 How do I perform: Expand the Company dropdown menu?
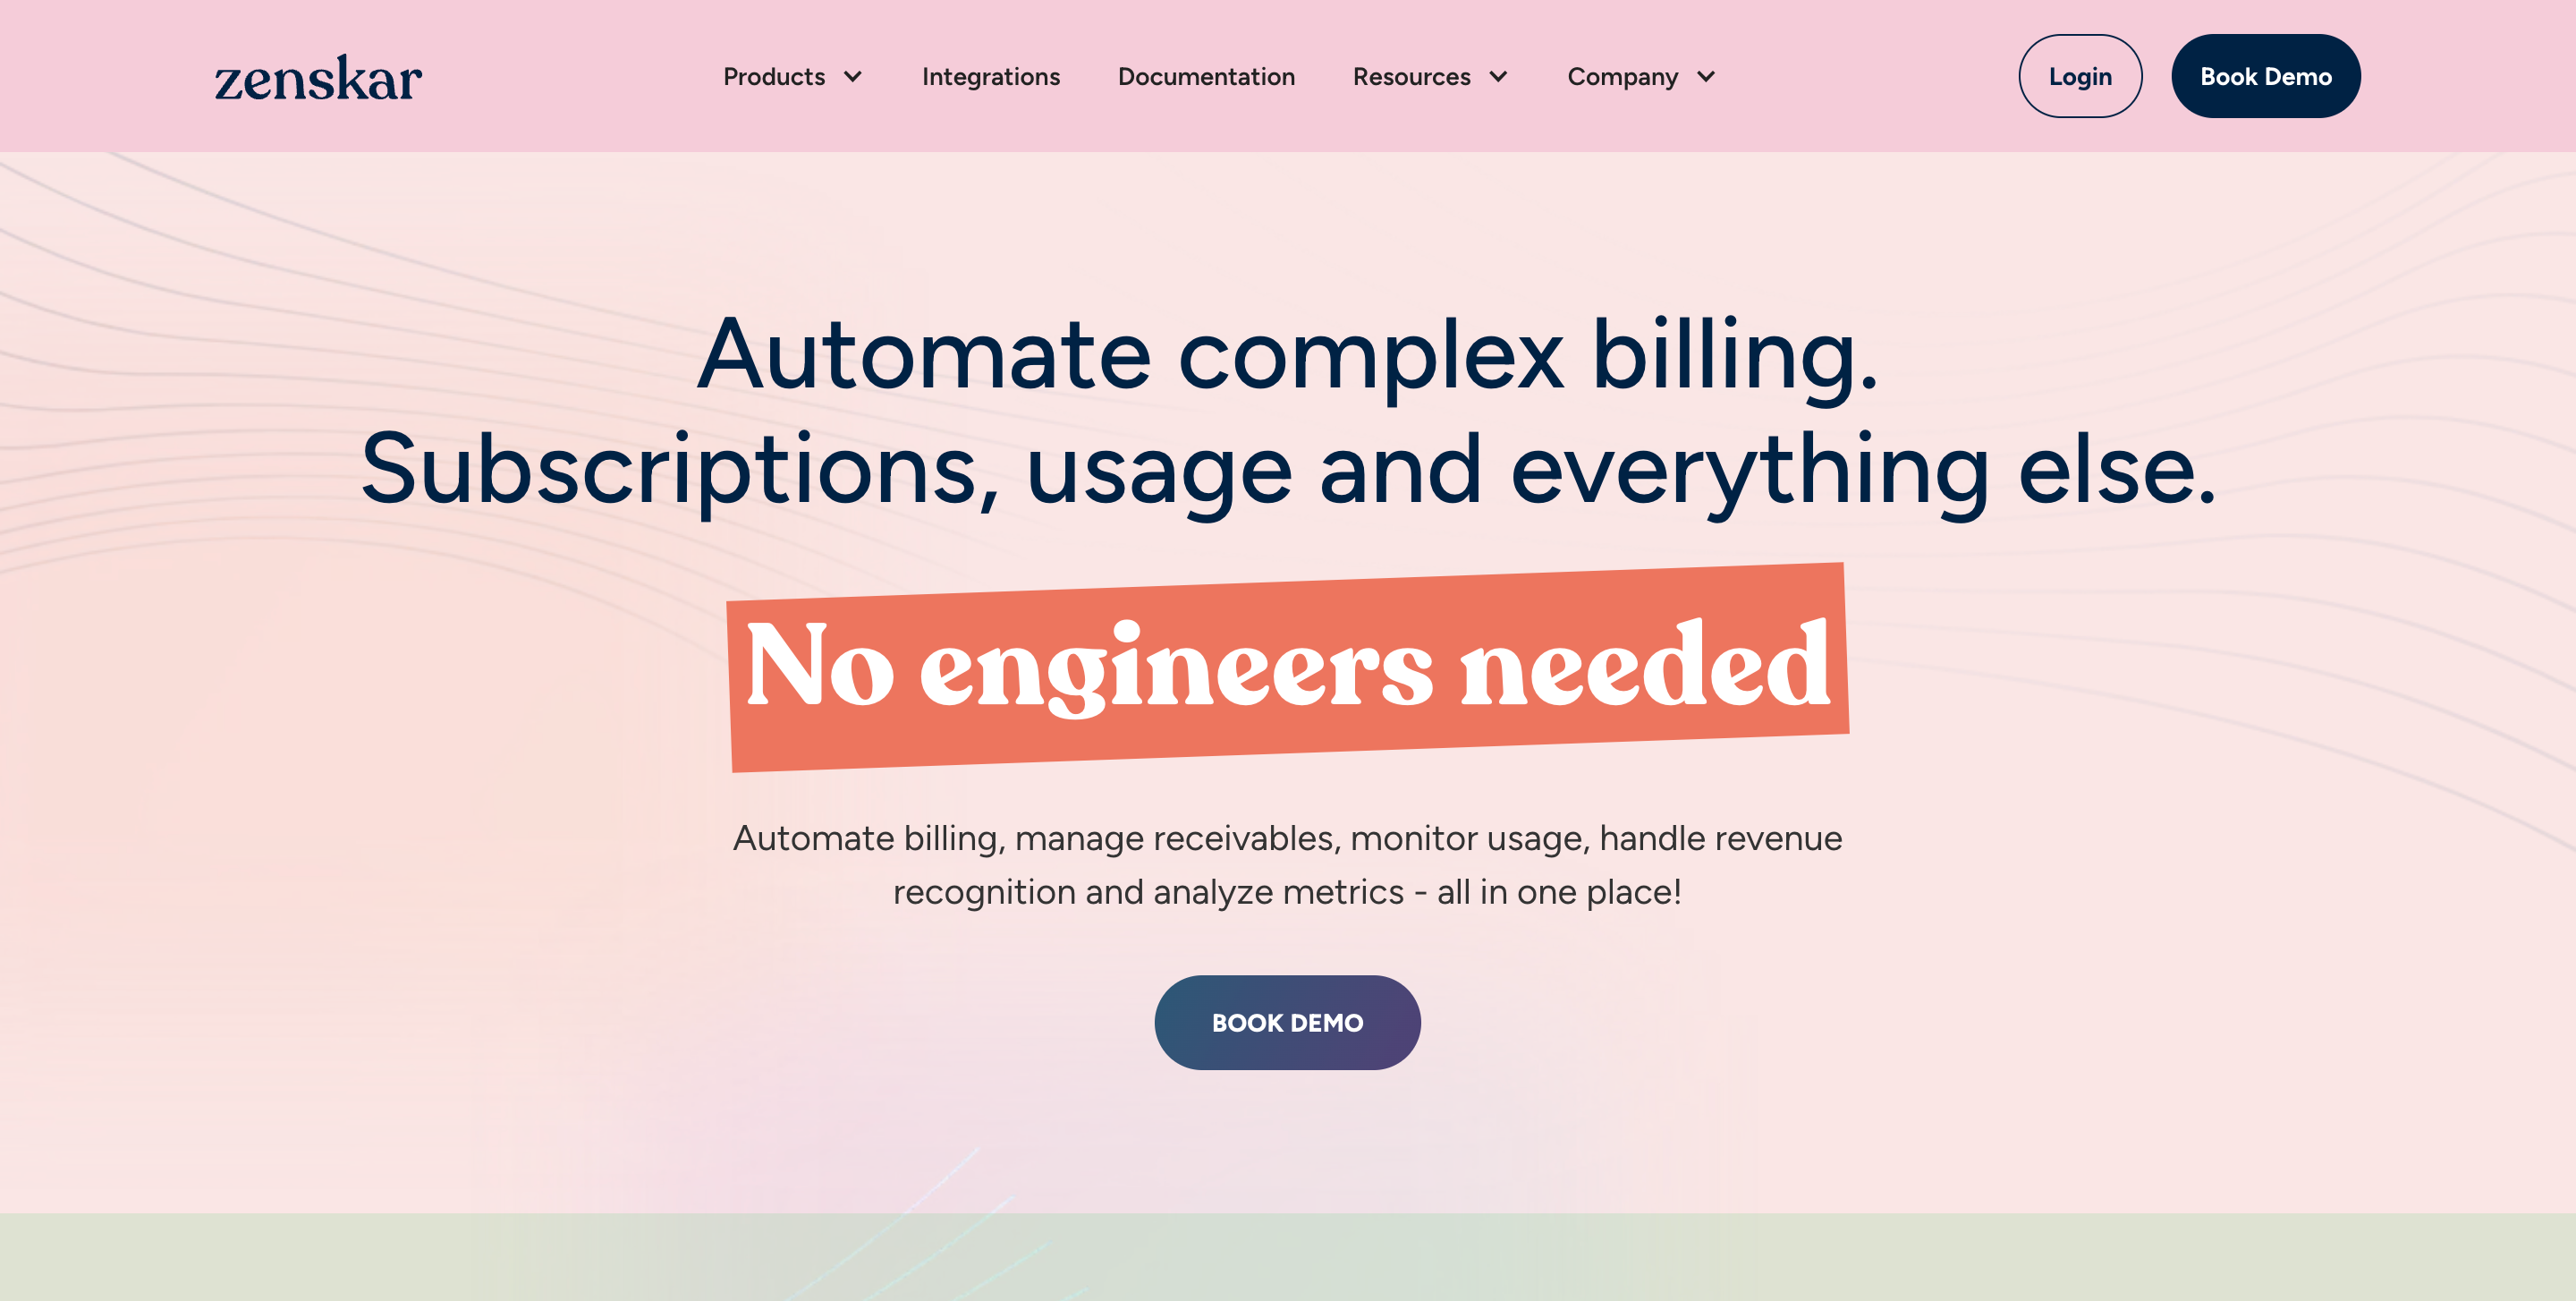(x=1642, y=76)
